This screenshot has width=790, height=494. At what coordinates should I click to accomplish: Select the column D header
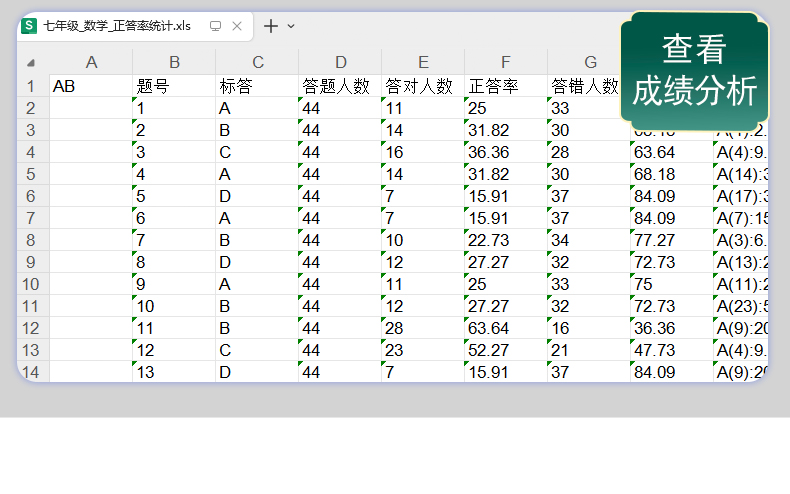point(340,63)
